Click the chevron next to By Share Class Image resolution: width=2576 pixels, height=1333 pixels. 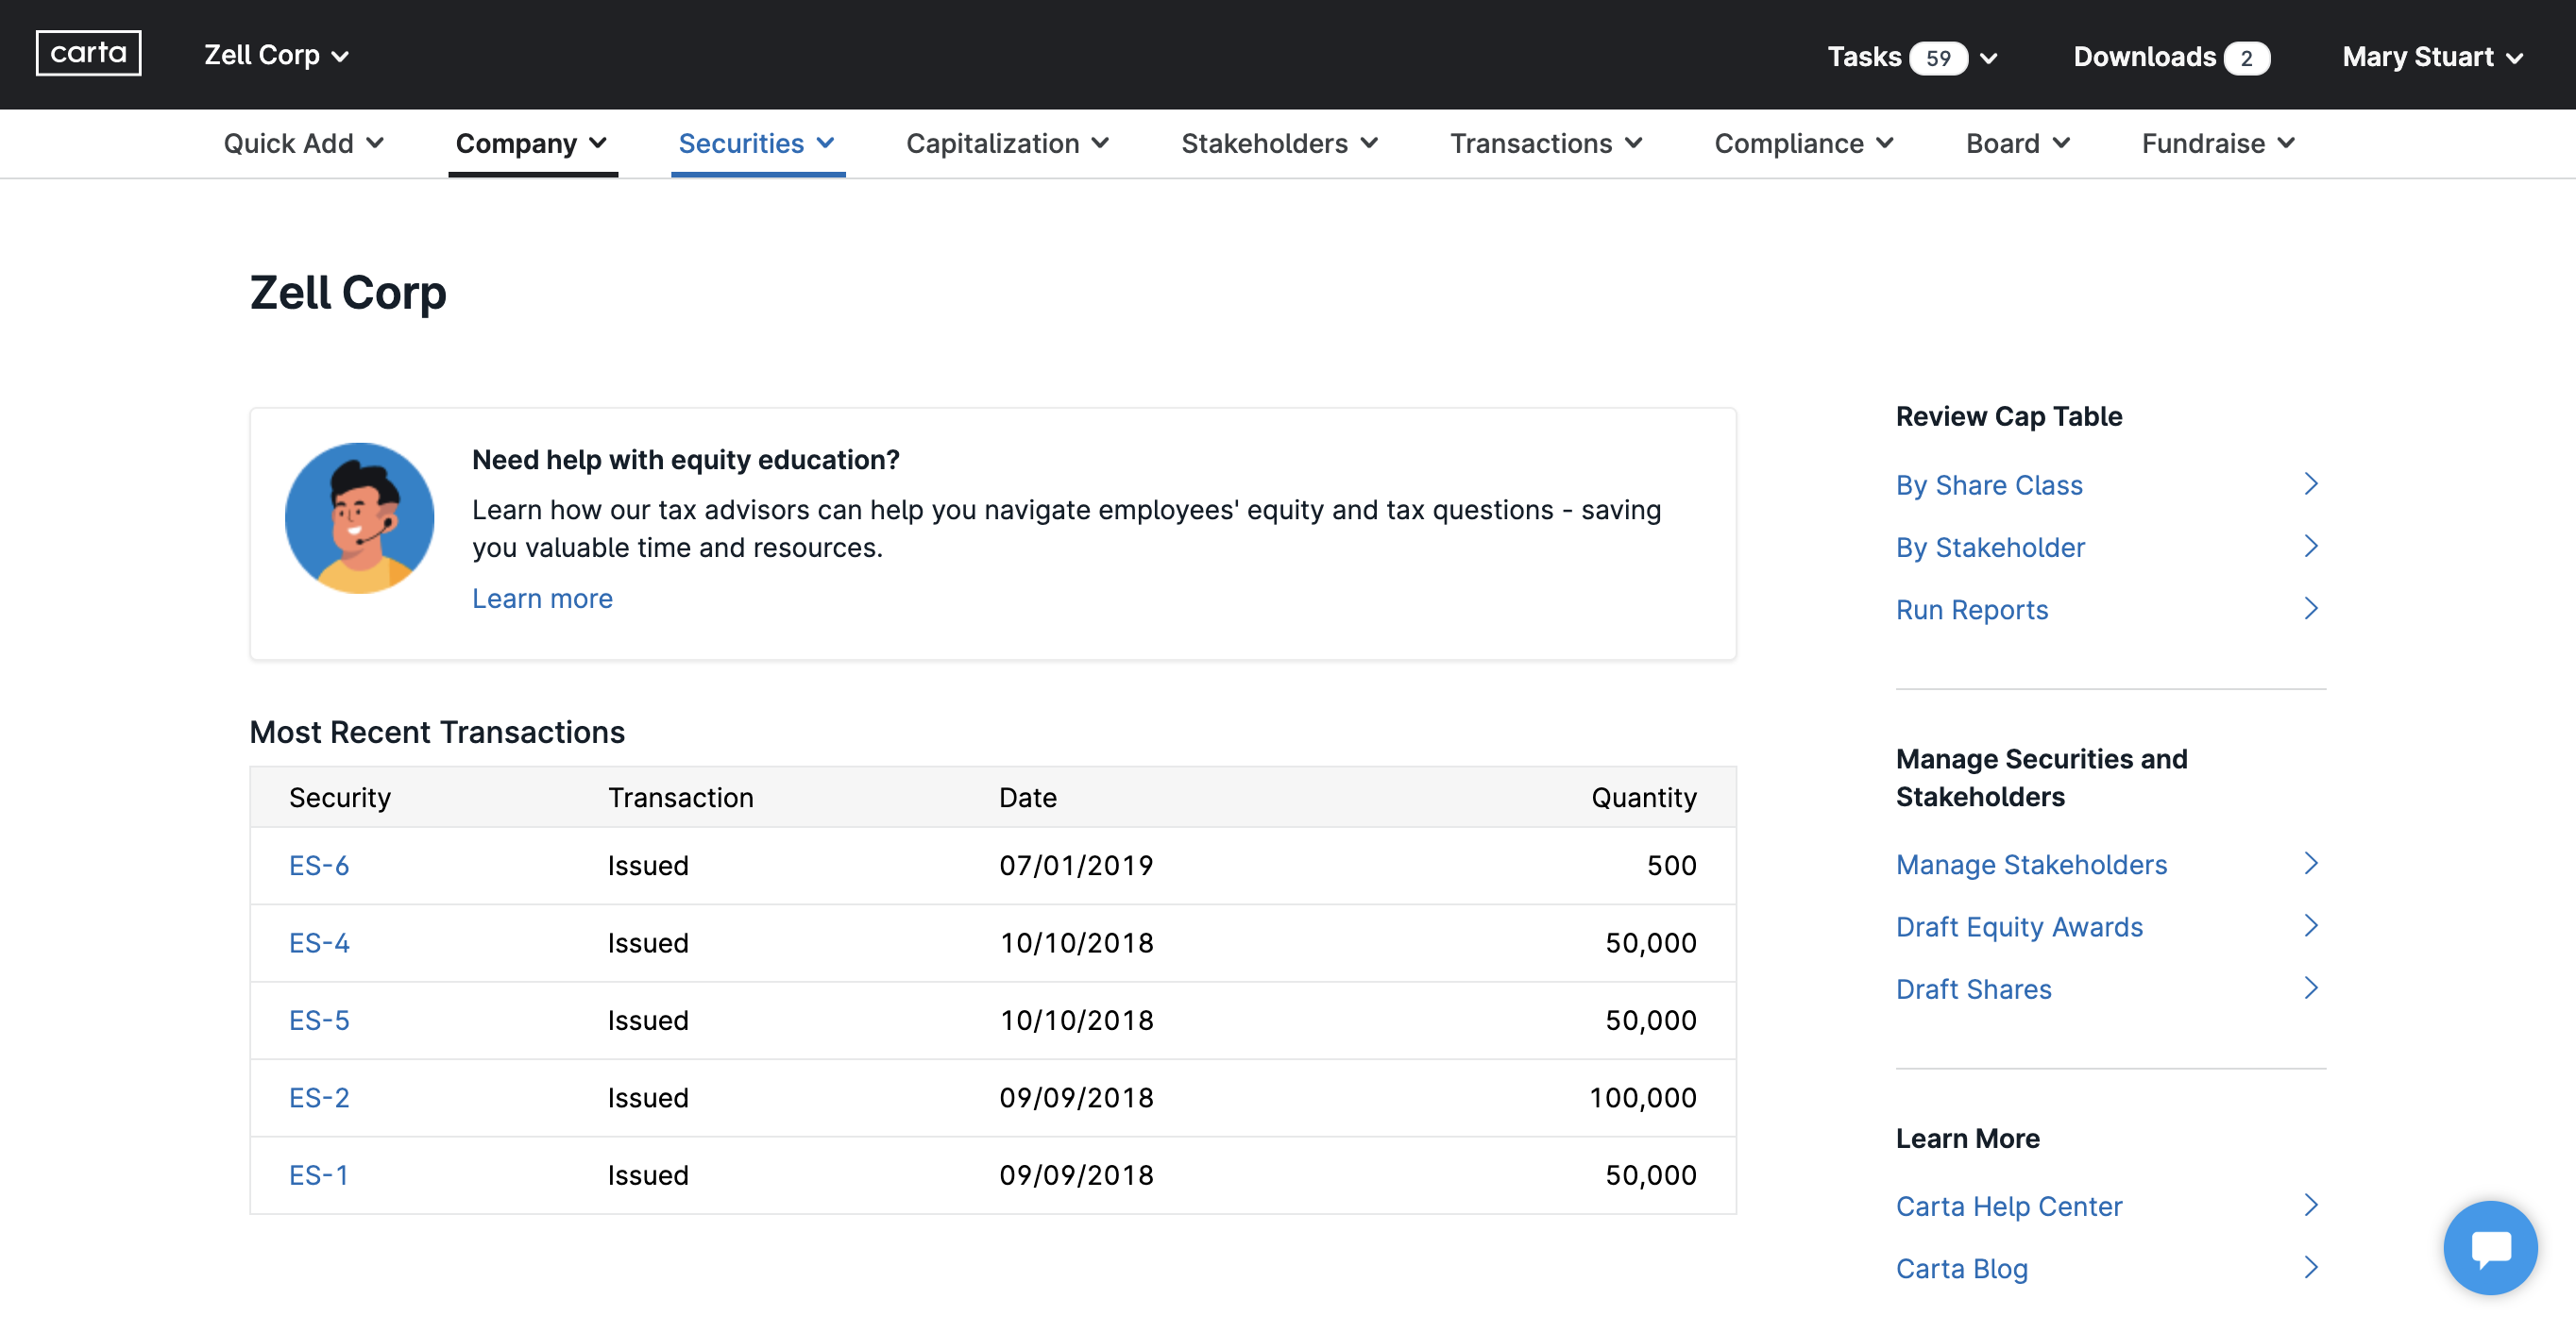(x=2310, y=484)
